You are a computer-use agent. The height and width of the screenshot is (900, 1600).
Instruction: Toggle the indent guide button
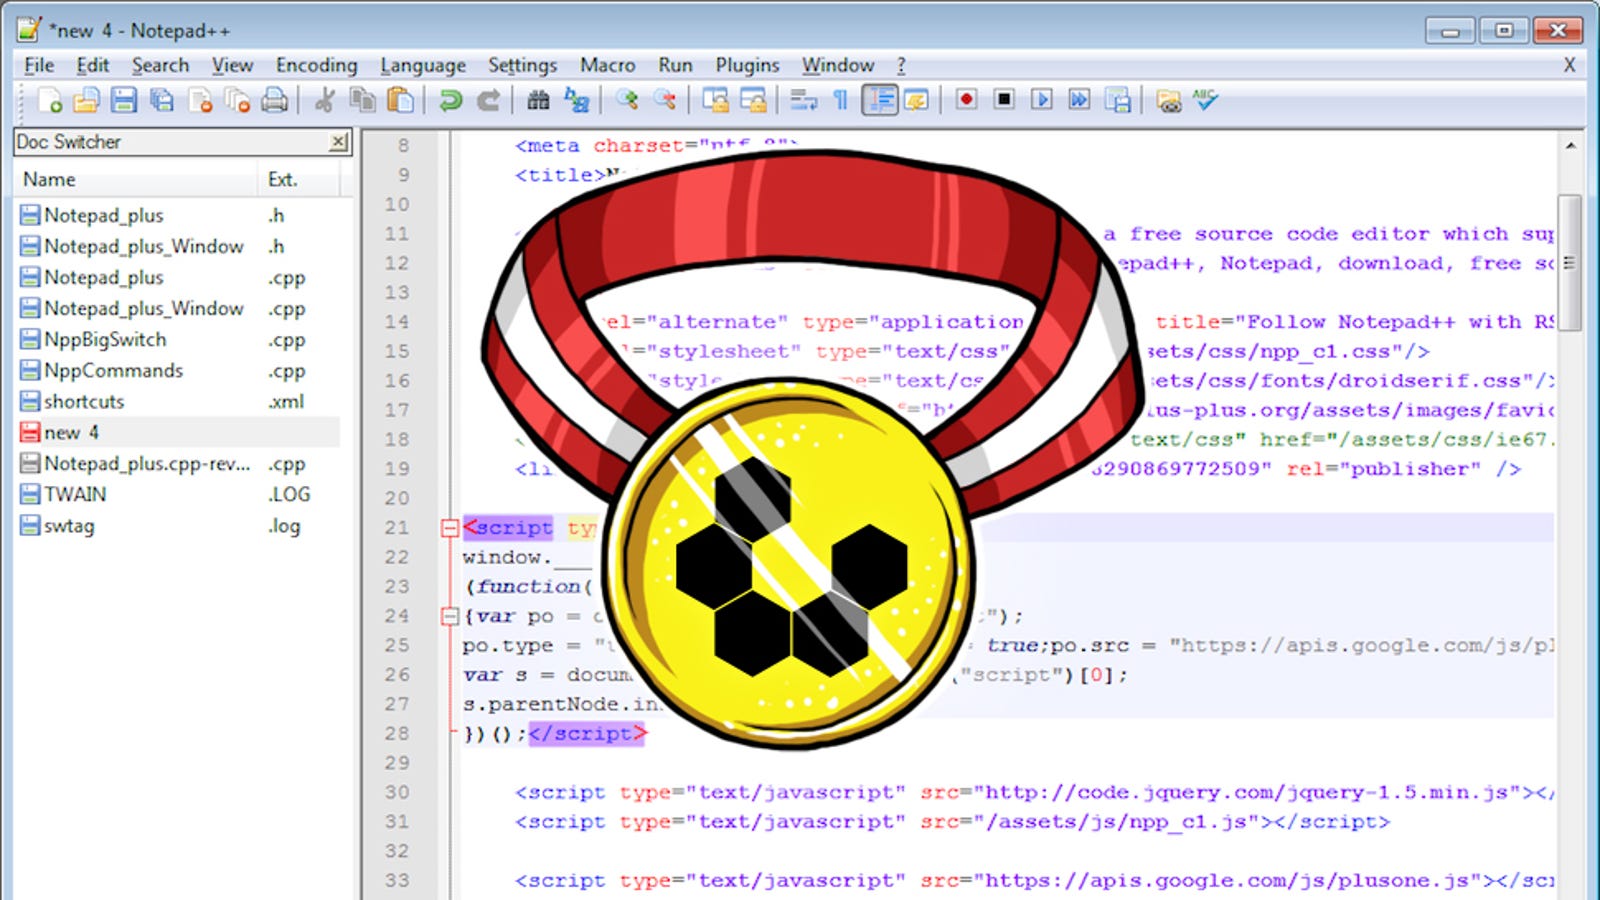coord(880,100)
